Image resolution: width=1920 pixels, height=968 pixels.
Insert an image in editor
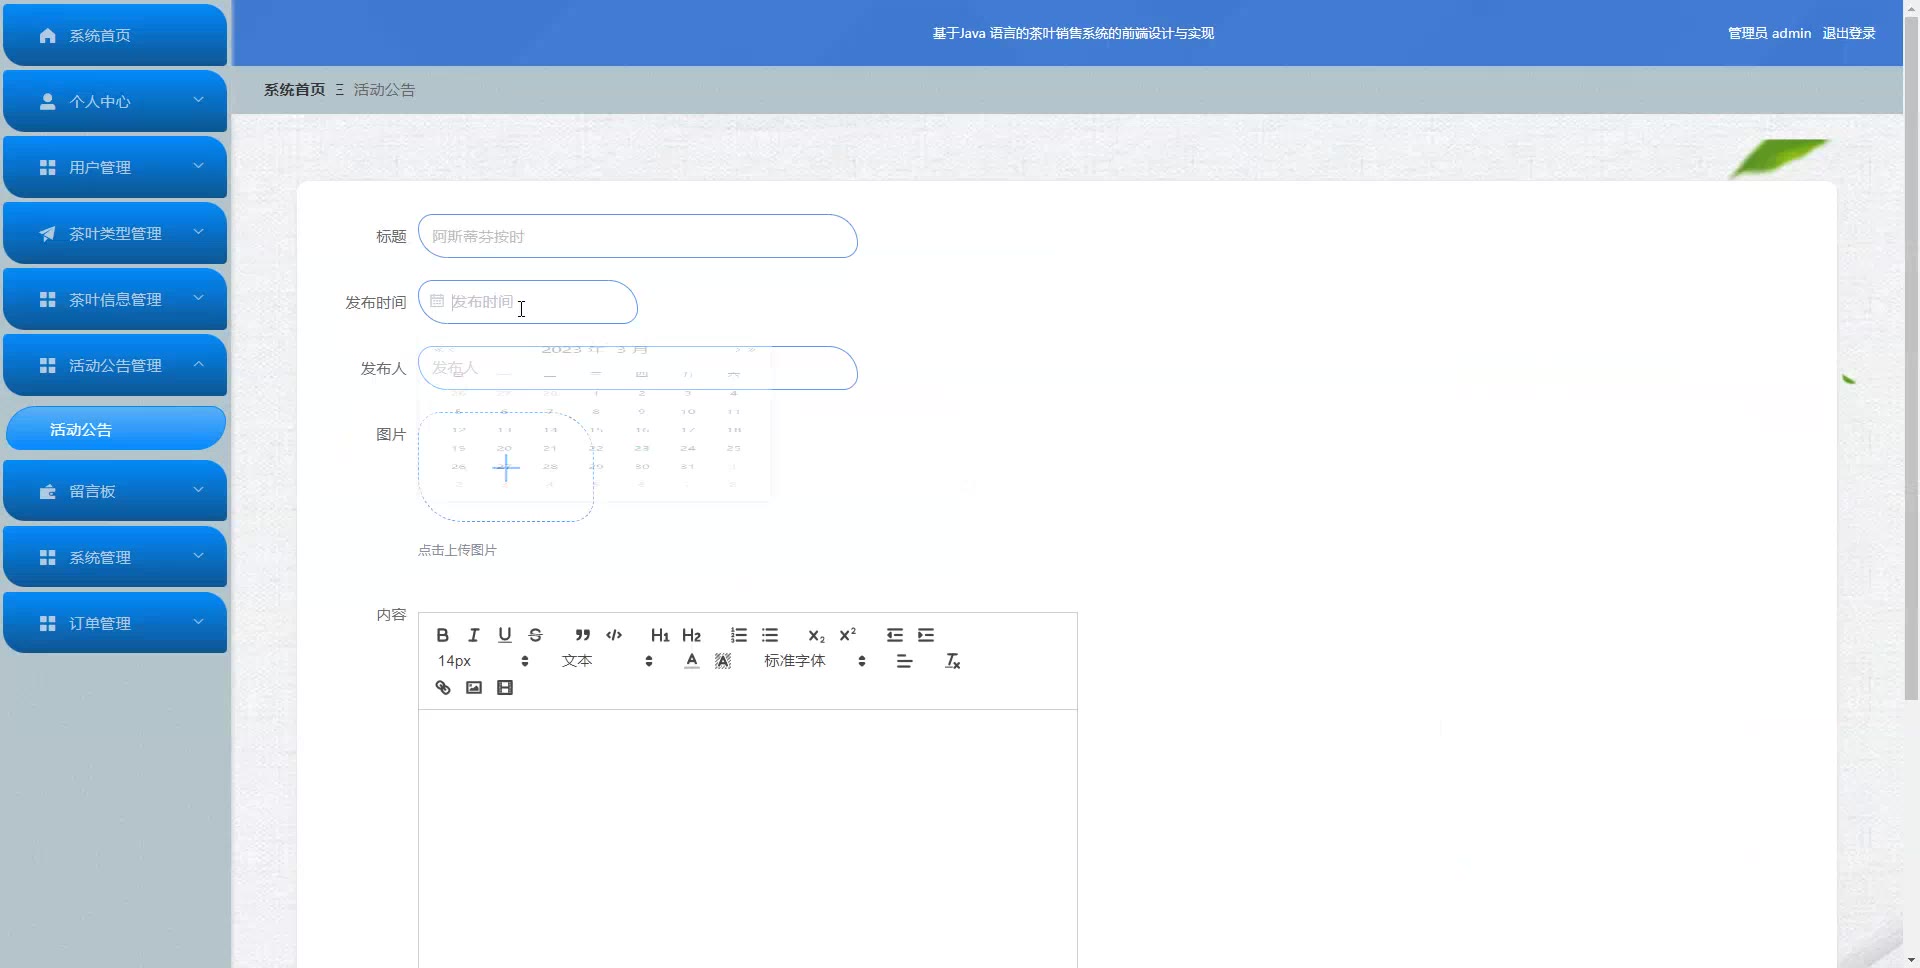(474, 688)
